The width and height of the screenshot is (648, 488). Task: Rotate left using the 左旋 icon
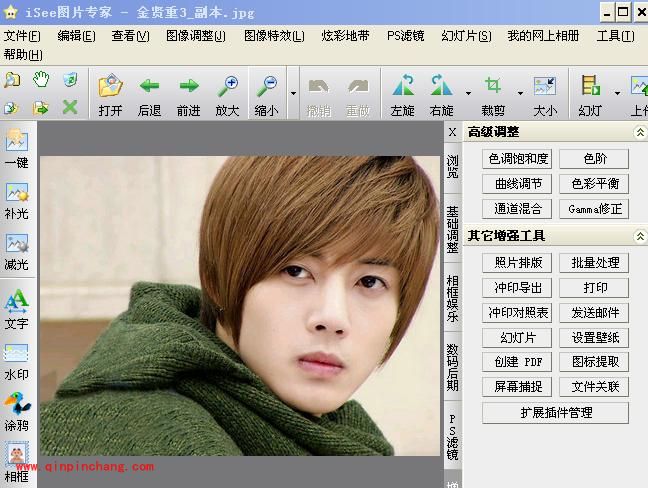coord(403,88)
